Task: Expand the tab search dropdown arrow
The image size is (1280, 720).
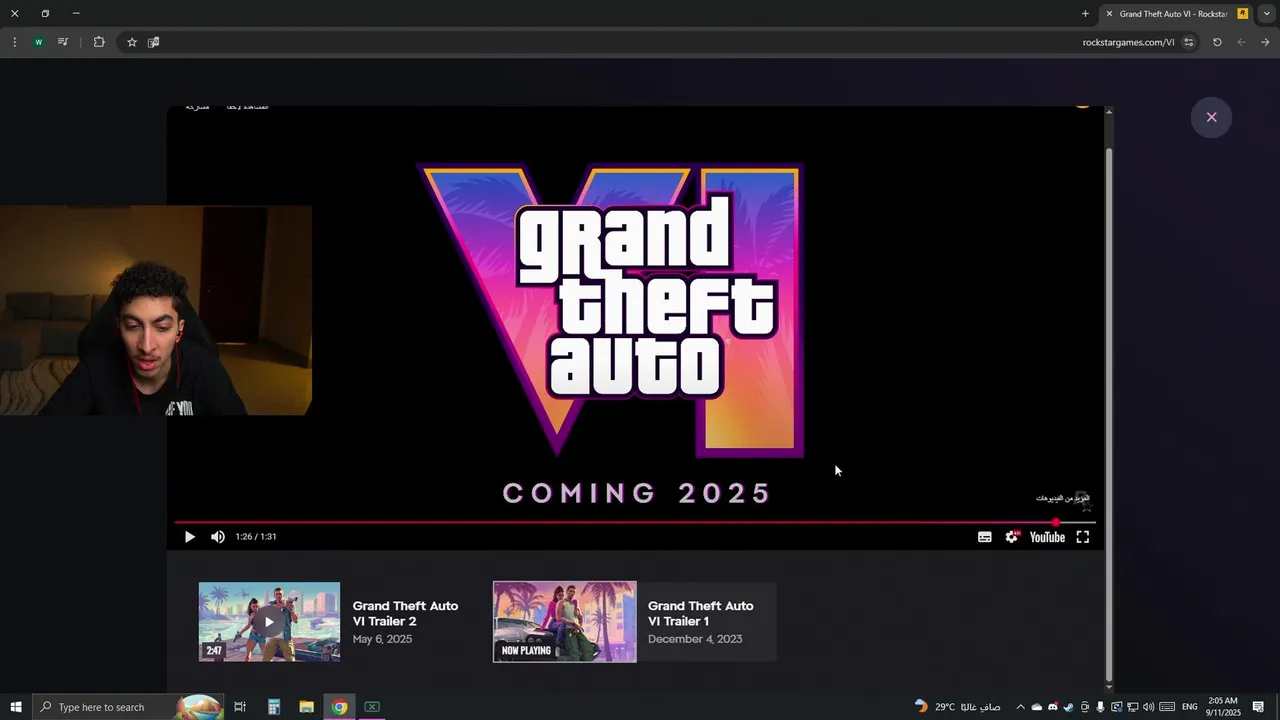Action: click(1267, 14)
